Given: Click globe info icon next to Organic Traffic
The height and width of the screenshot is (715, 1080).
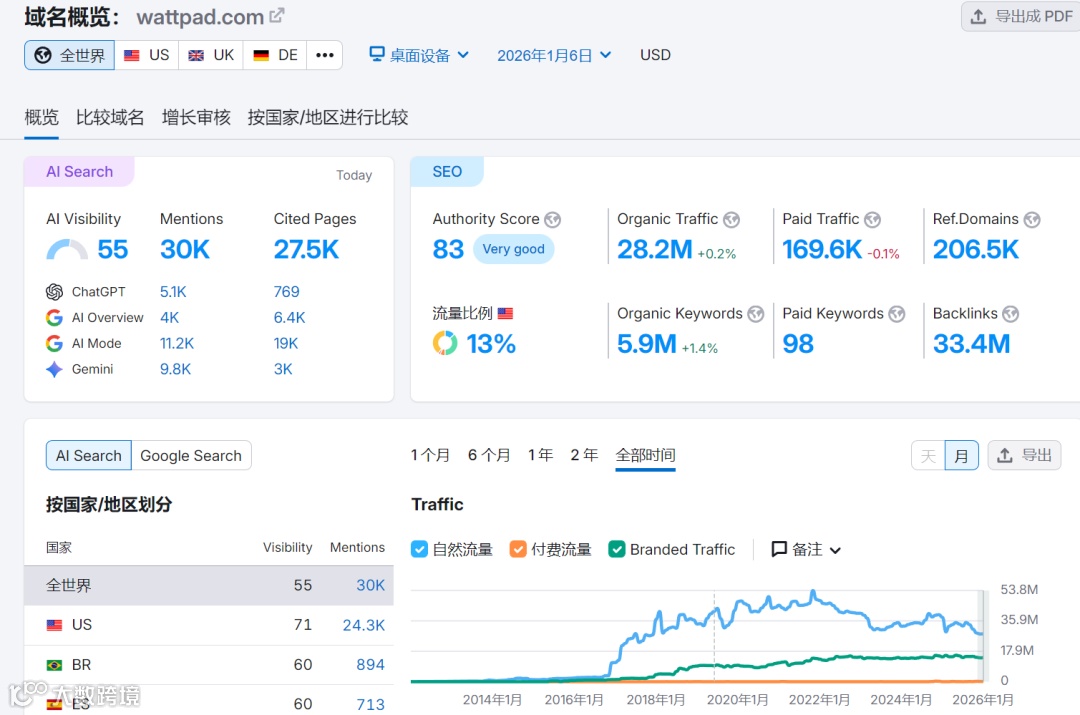Looking at the screenshot, I should [731, 220].
